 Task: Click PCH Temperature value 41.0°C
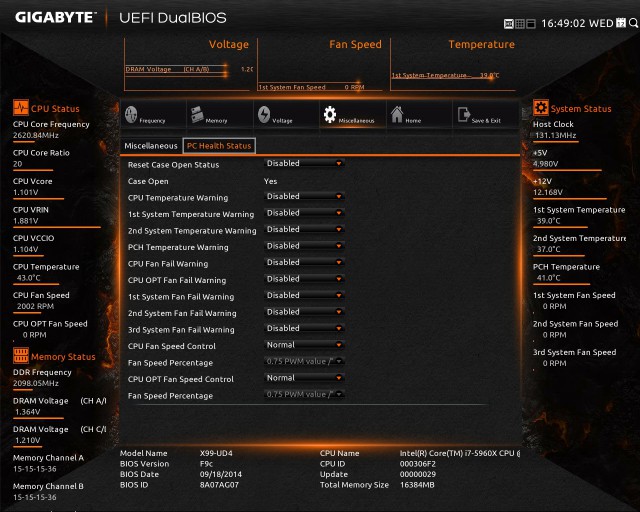[549, 278]
